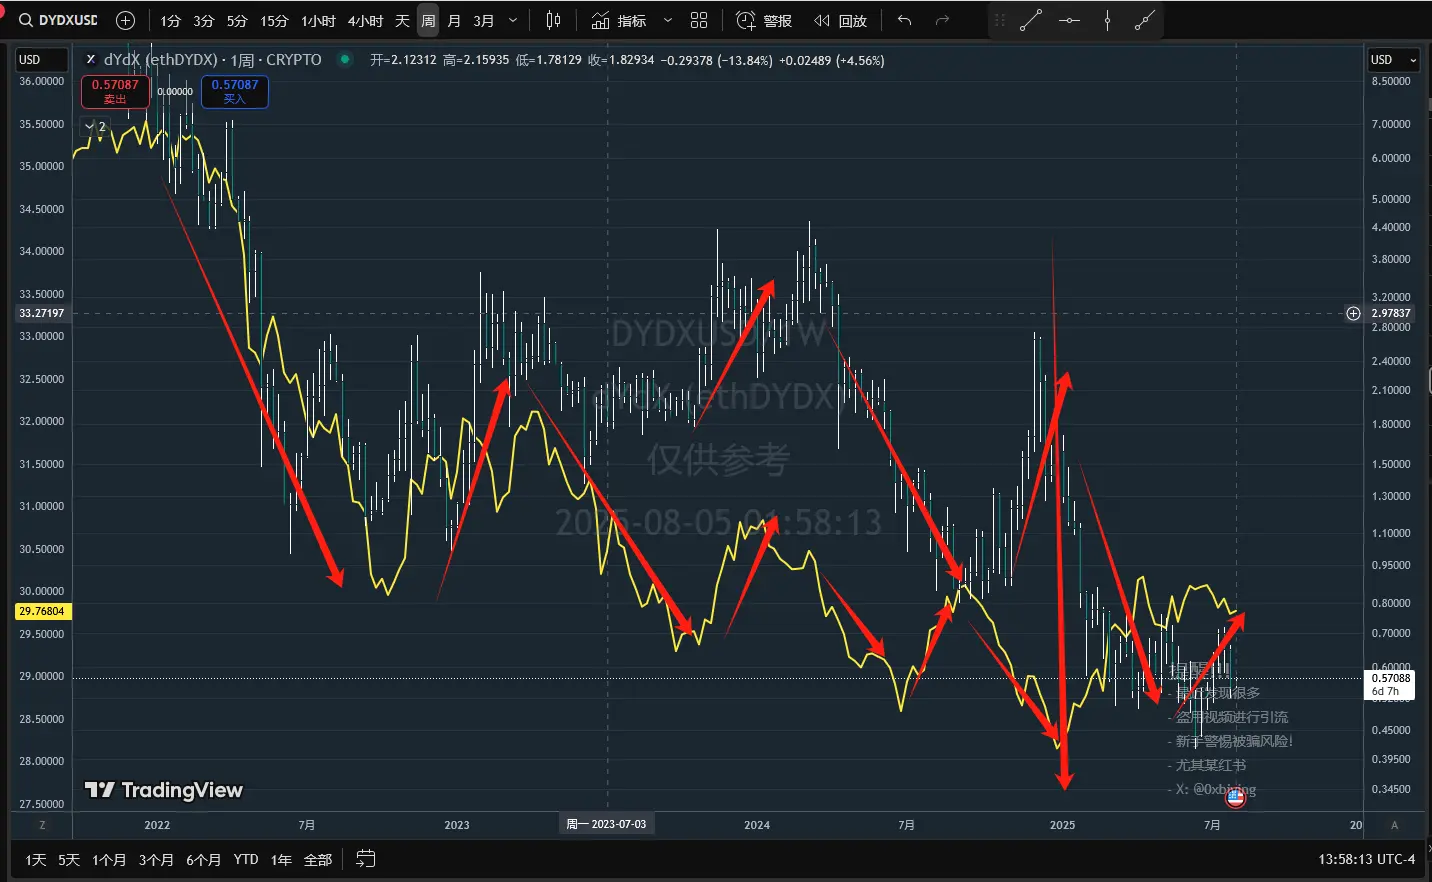Set date range to 3个月

coord(156,859)
